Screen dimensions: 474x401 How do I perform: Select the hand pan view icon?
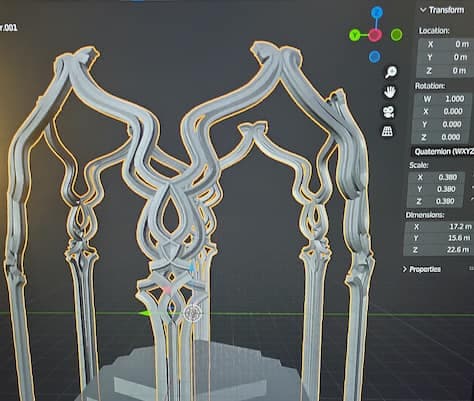tap(389, 91)
